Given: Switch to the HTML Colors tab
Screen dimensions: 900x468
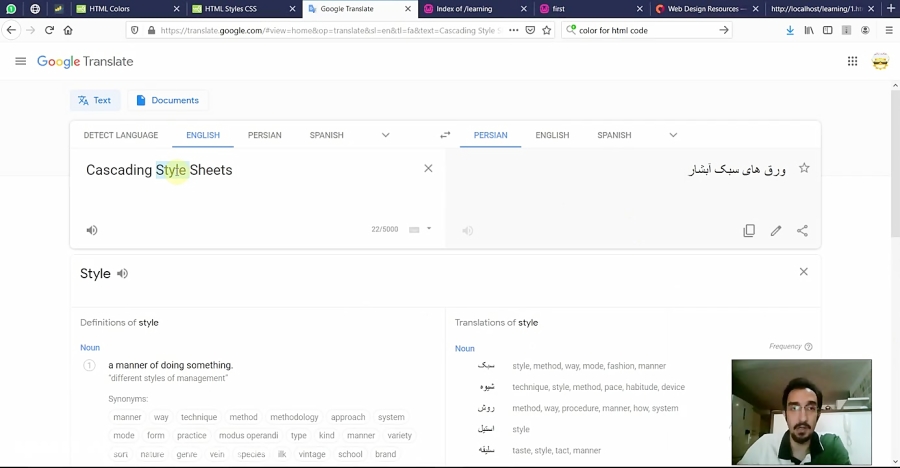Looking at the screenshot, I should coord(128,9).
